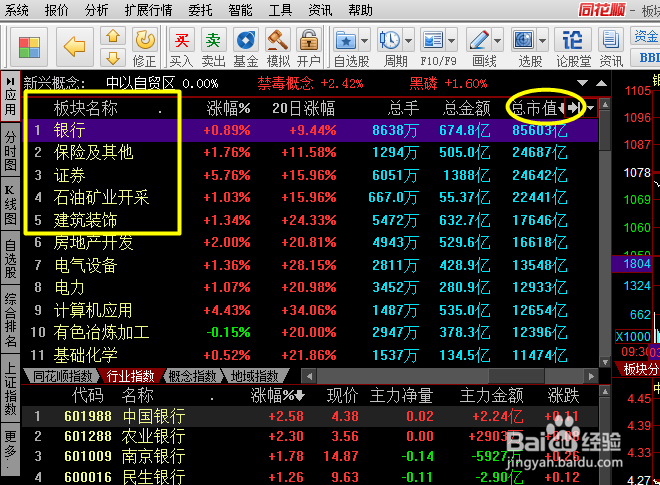
Task: Expand the F10/F9 dropdown arrow
Action: coord(452,41)
